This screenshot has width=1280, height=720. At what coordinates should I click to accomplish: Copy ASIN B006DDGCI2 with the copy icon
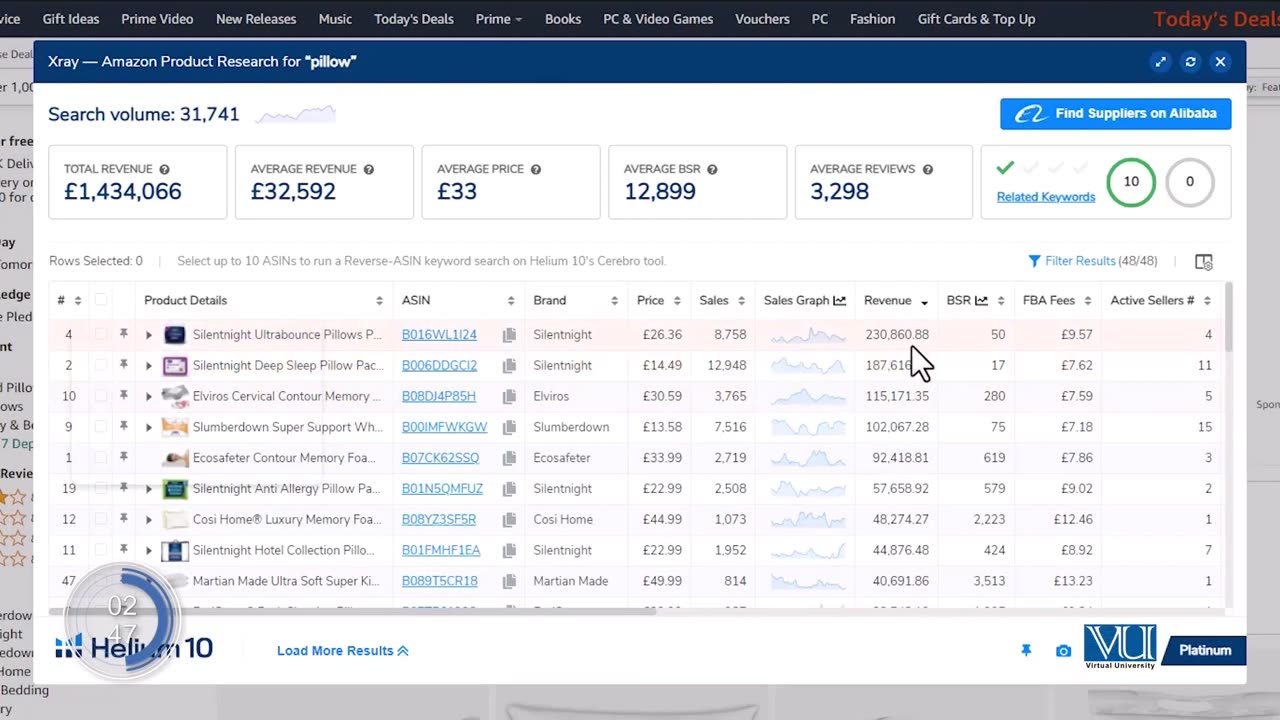click(509, 366)
